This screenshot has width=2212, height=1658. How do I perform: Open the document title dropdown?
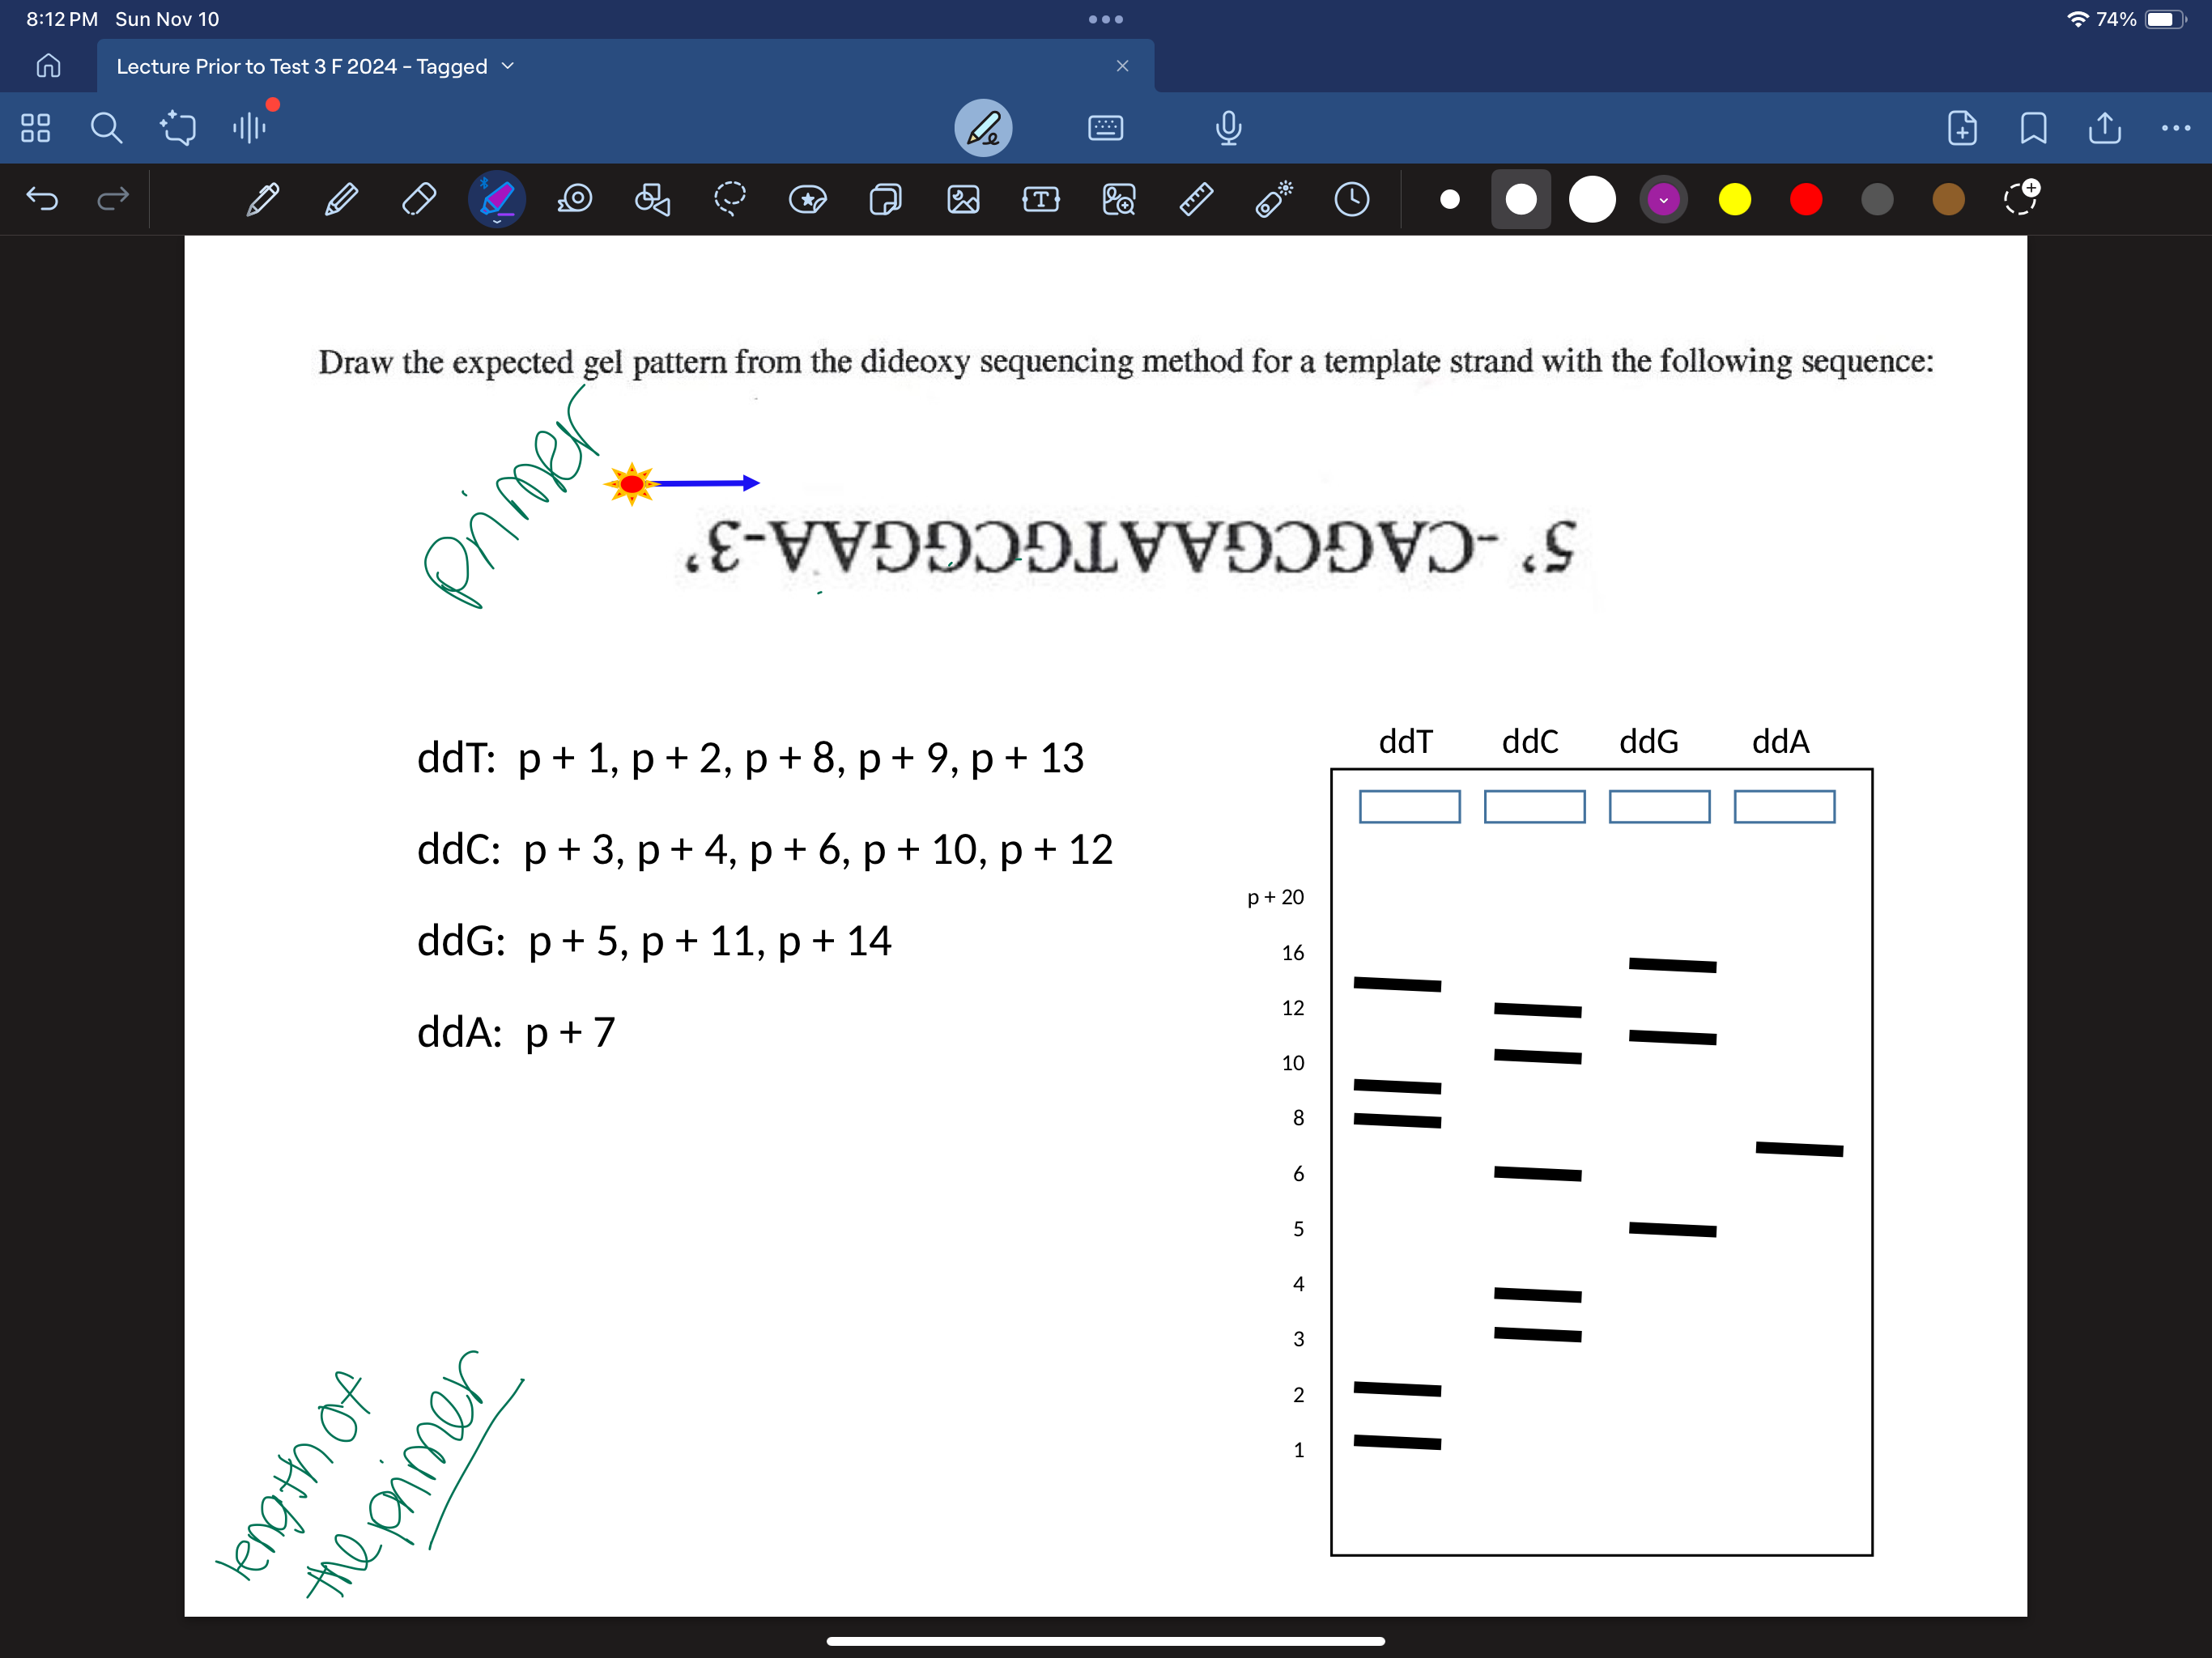click(508, 66)
